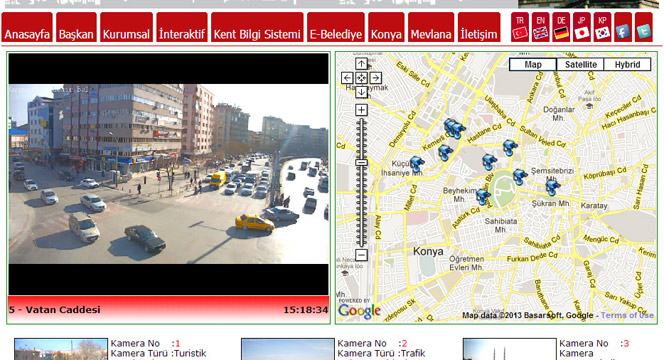Zoom out the map with minus button
664x360 pixels.
[361, 255]
